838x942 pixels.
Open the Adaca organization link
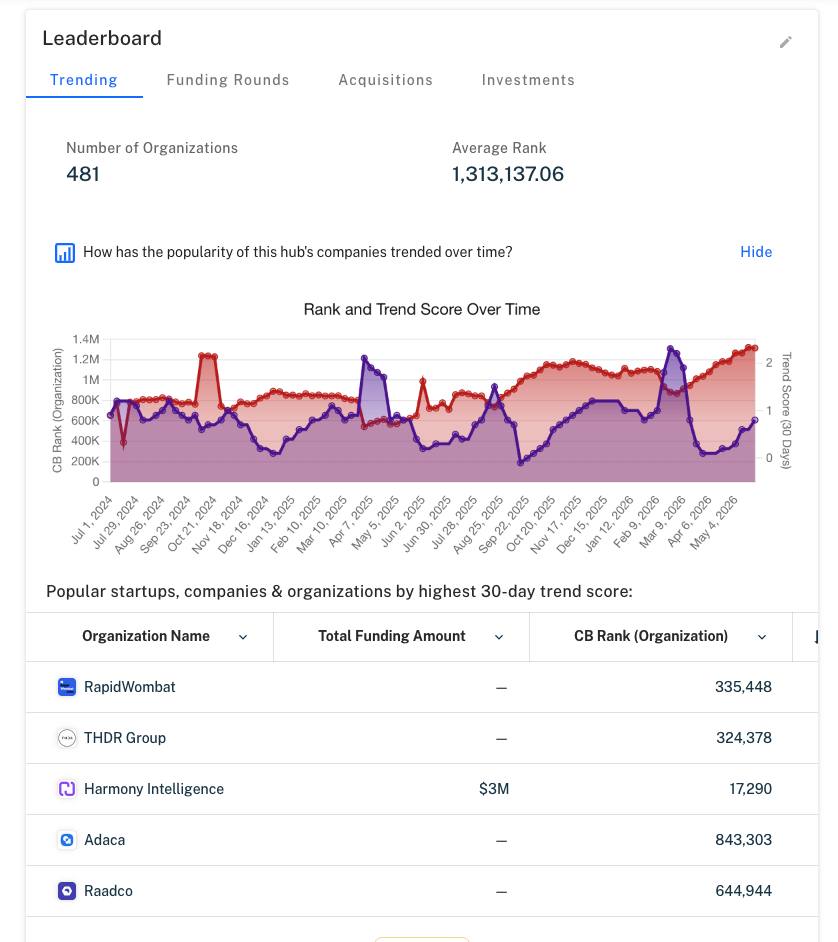click(105, 840)
